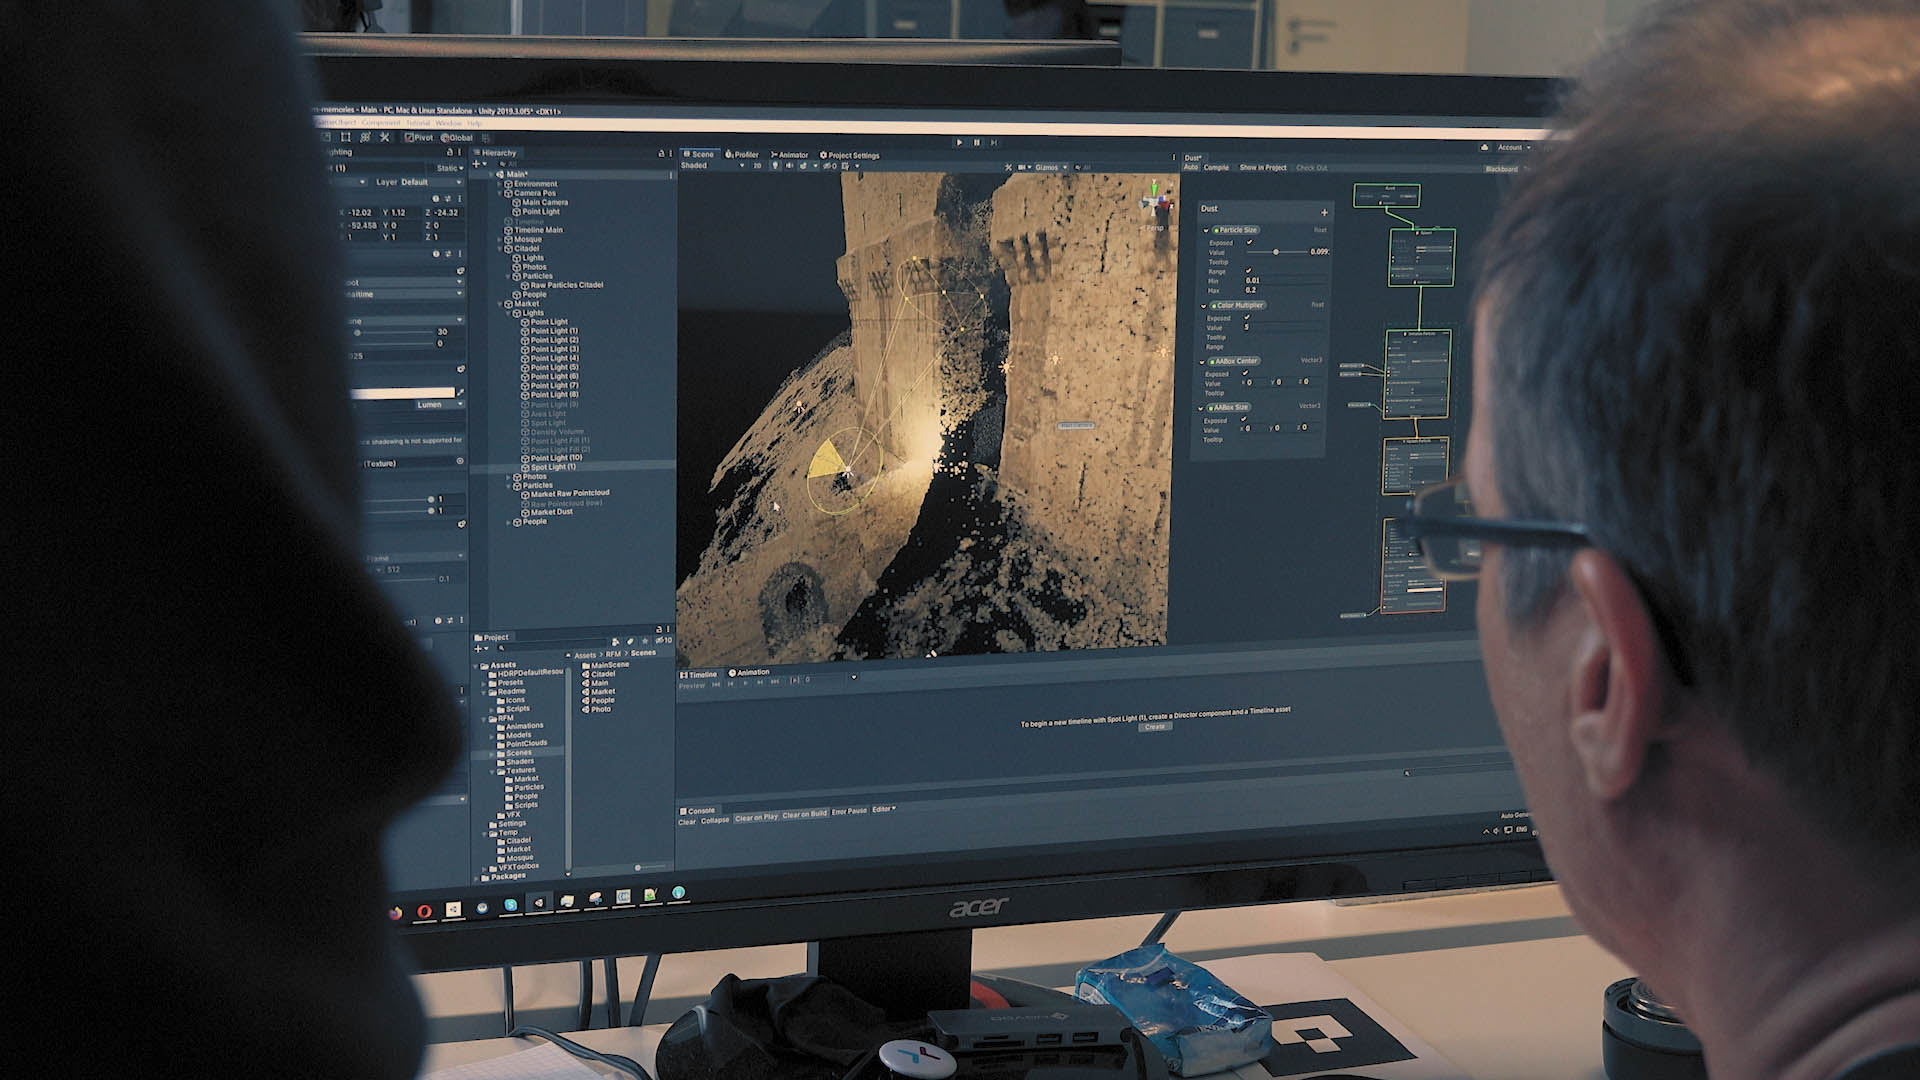Toggle Exposed checkbox under Color Multiplier
The image size is (1920, 1080).
pyautogui.click(x=1247, y=317)
